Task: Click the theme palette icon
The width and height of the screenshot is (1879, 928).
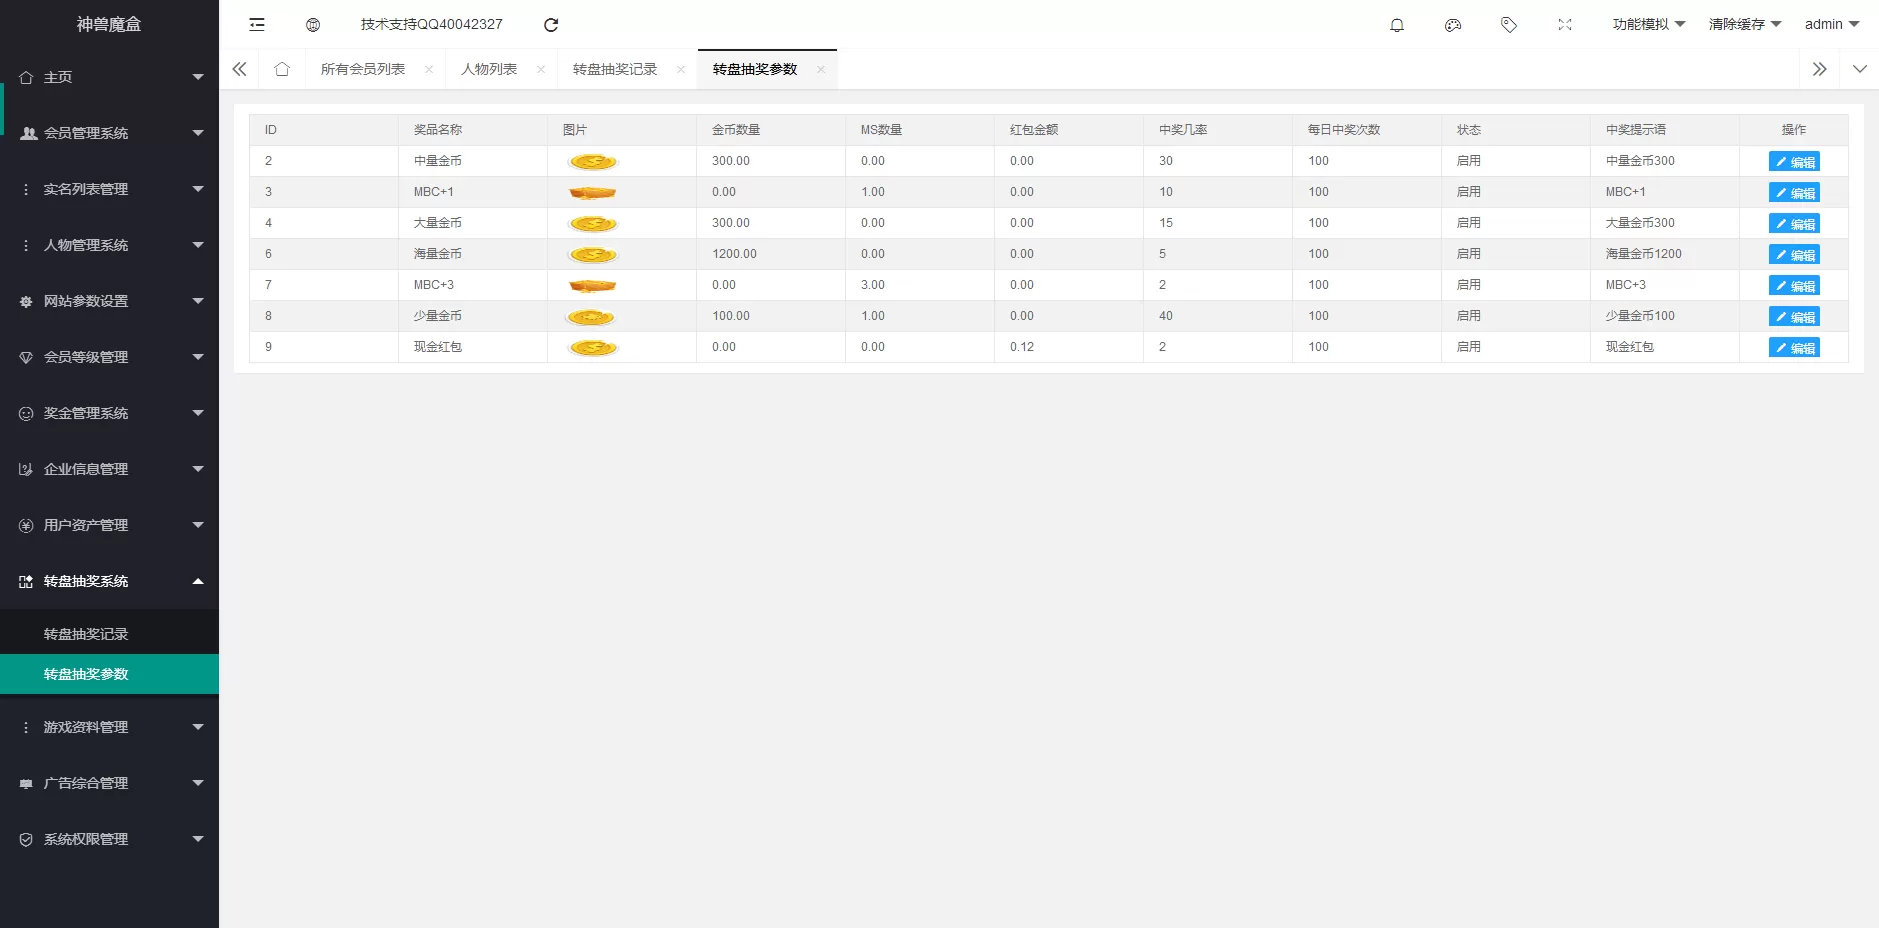Action: pyautogui.click(x=1453, y=25)
